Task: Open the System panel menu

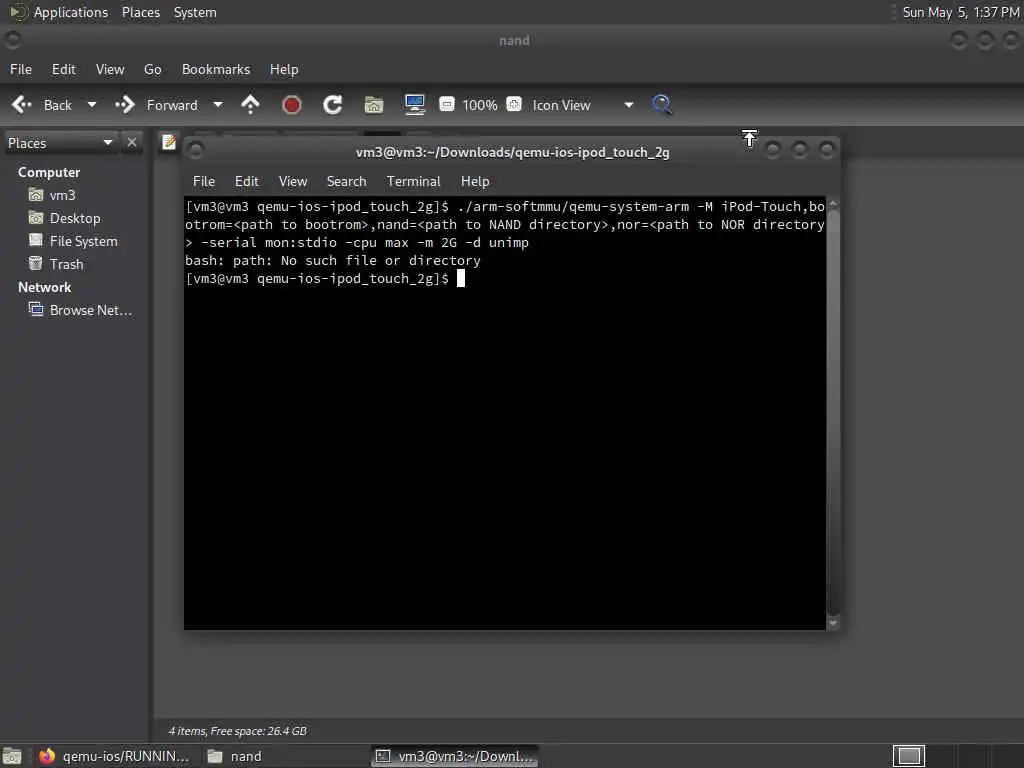Action: click(x=195, y=12)
